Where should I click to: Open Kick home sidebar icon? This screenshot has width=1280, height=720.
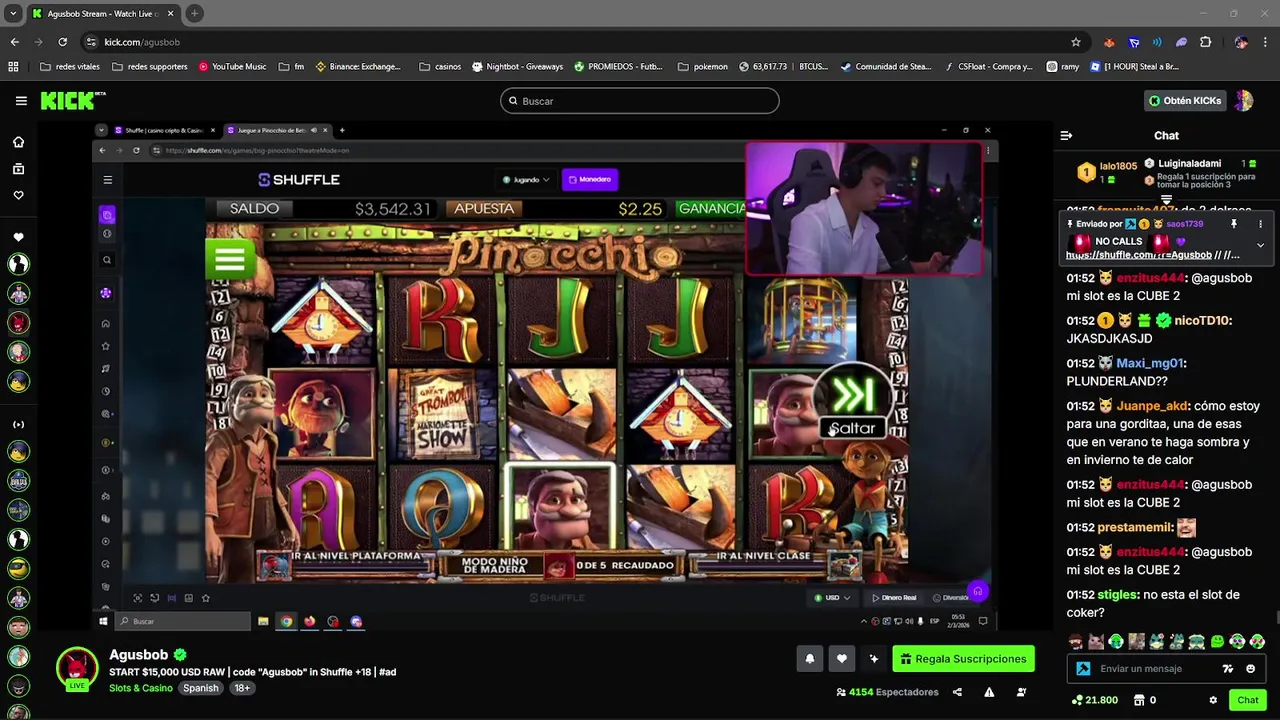click(18, 142)
